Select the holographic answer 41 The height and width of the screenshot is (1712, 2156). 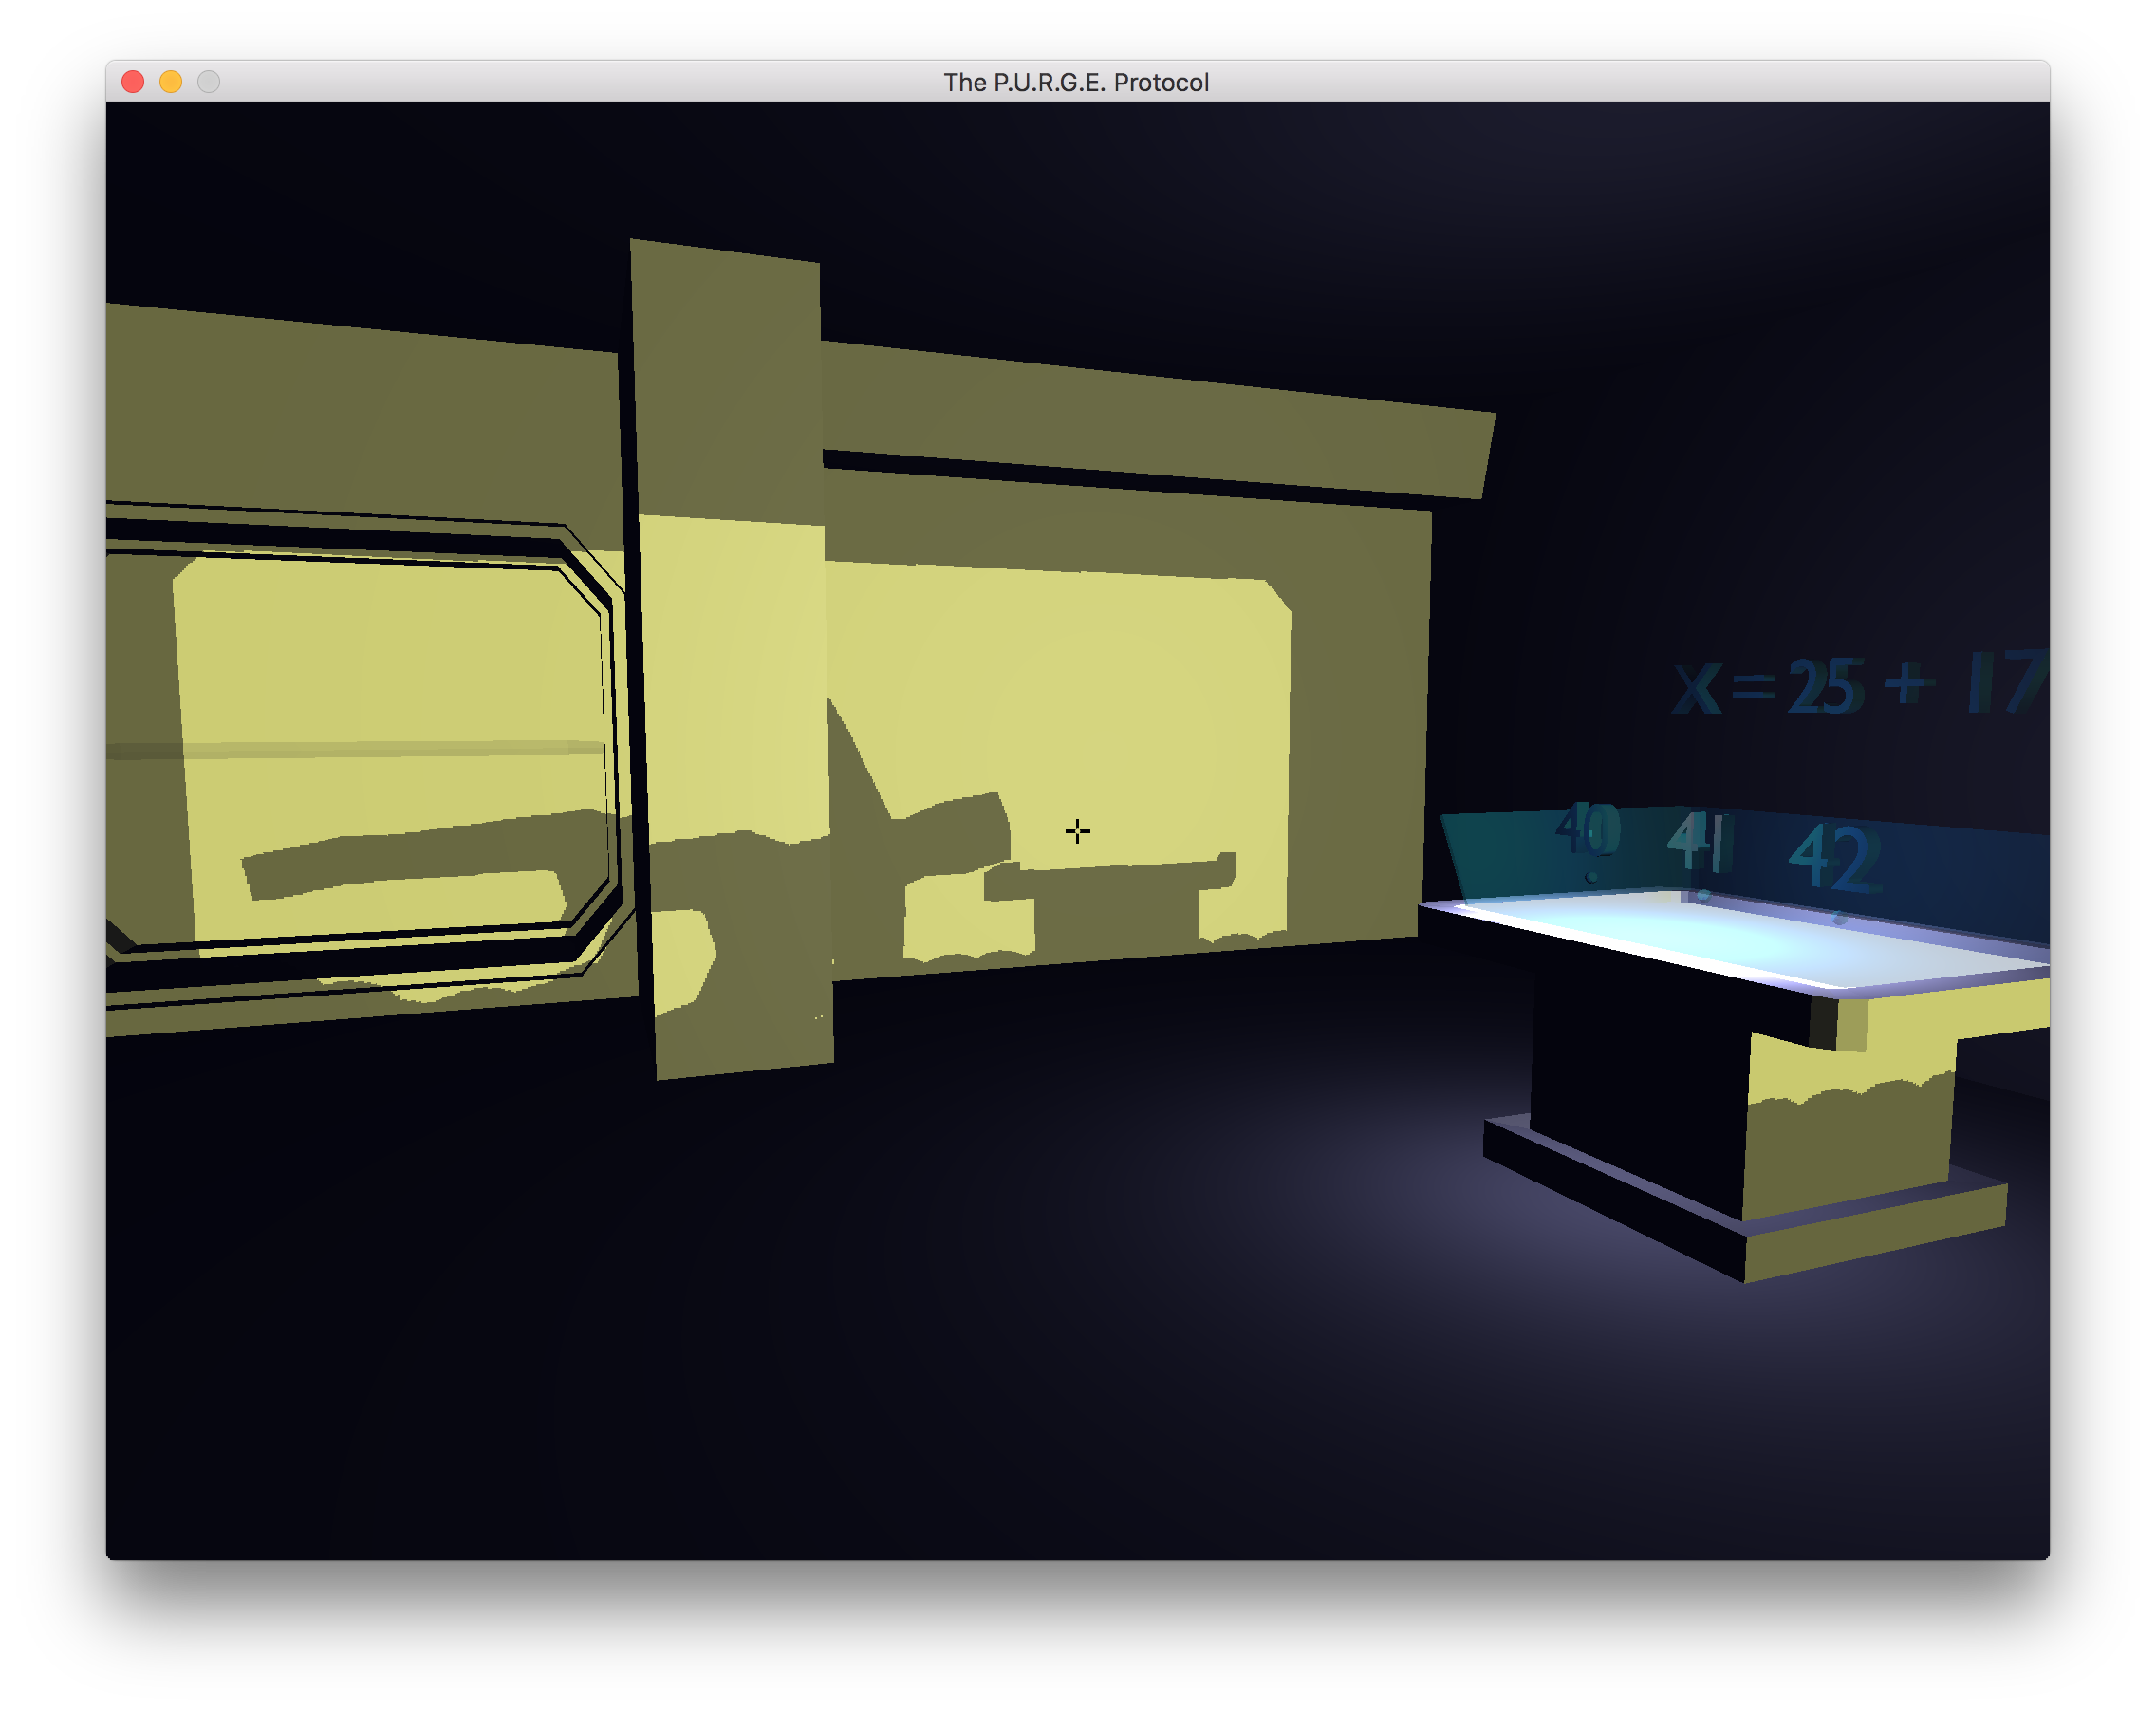click(1698, 841)
